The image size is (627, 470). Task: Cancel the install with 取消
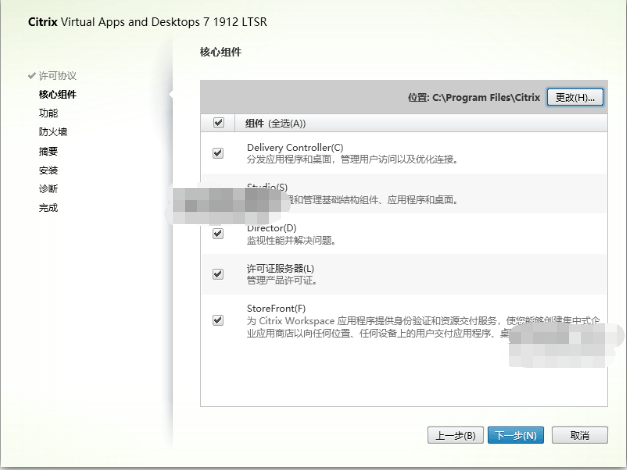click(x=580, y=435)
